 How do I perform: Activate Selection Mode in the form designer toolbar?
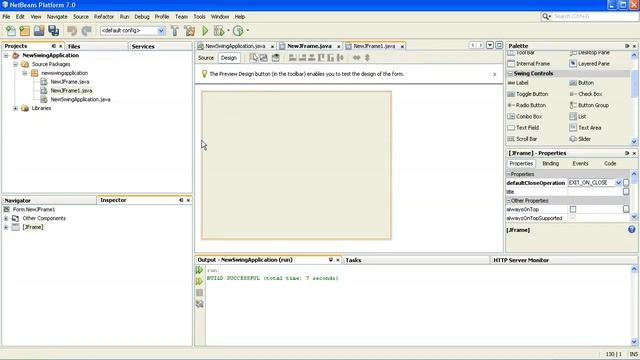pyautogui.click(x=253, y=58)
